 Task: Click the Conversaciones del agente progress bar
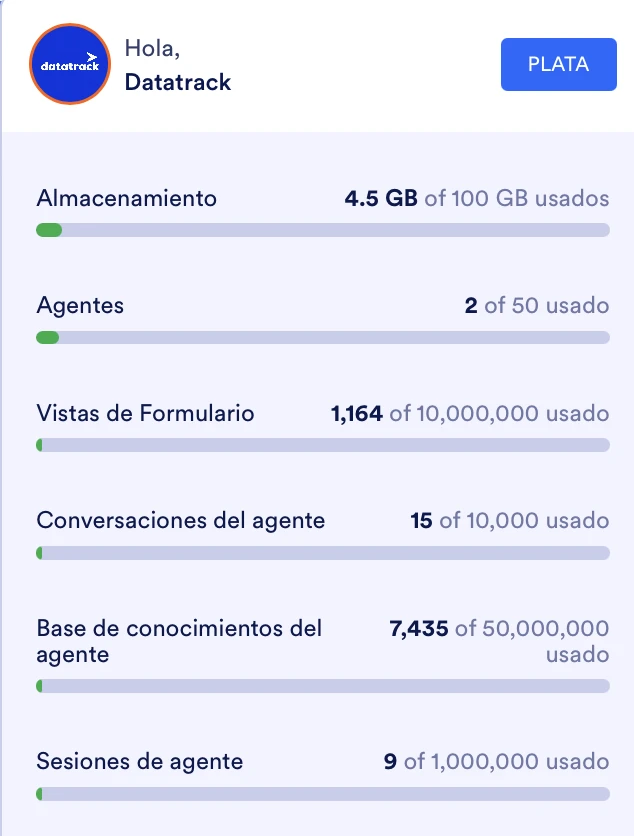pos(322,552)
